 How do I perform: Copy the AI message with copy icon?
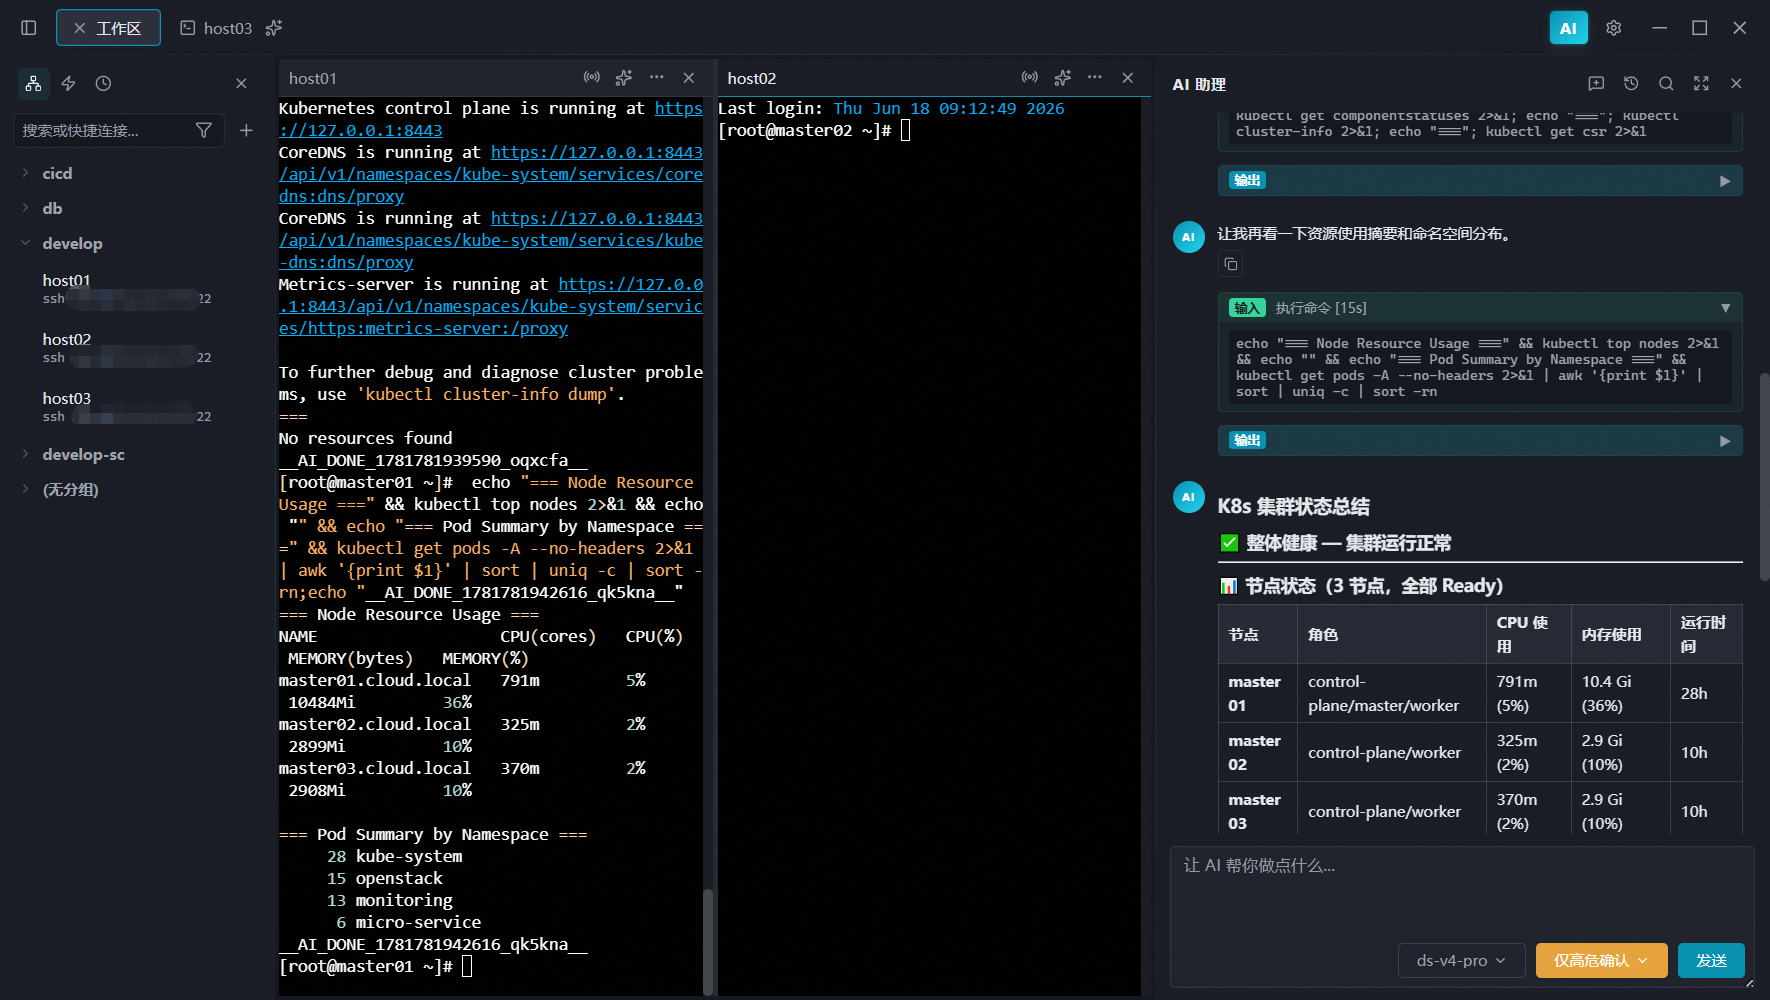coord(1231,264)
